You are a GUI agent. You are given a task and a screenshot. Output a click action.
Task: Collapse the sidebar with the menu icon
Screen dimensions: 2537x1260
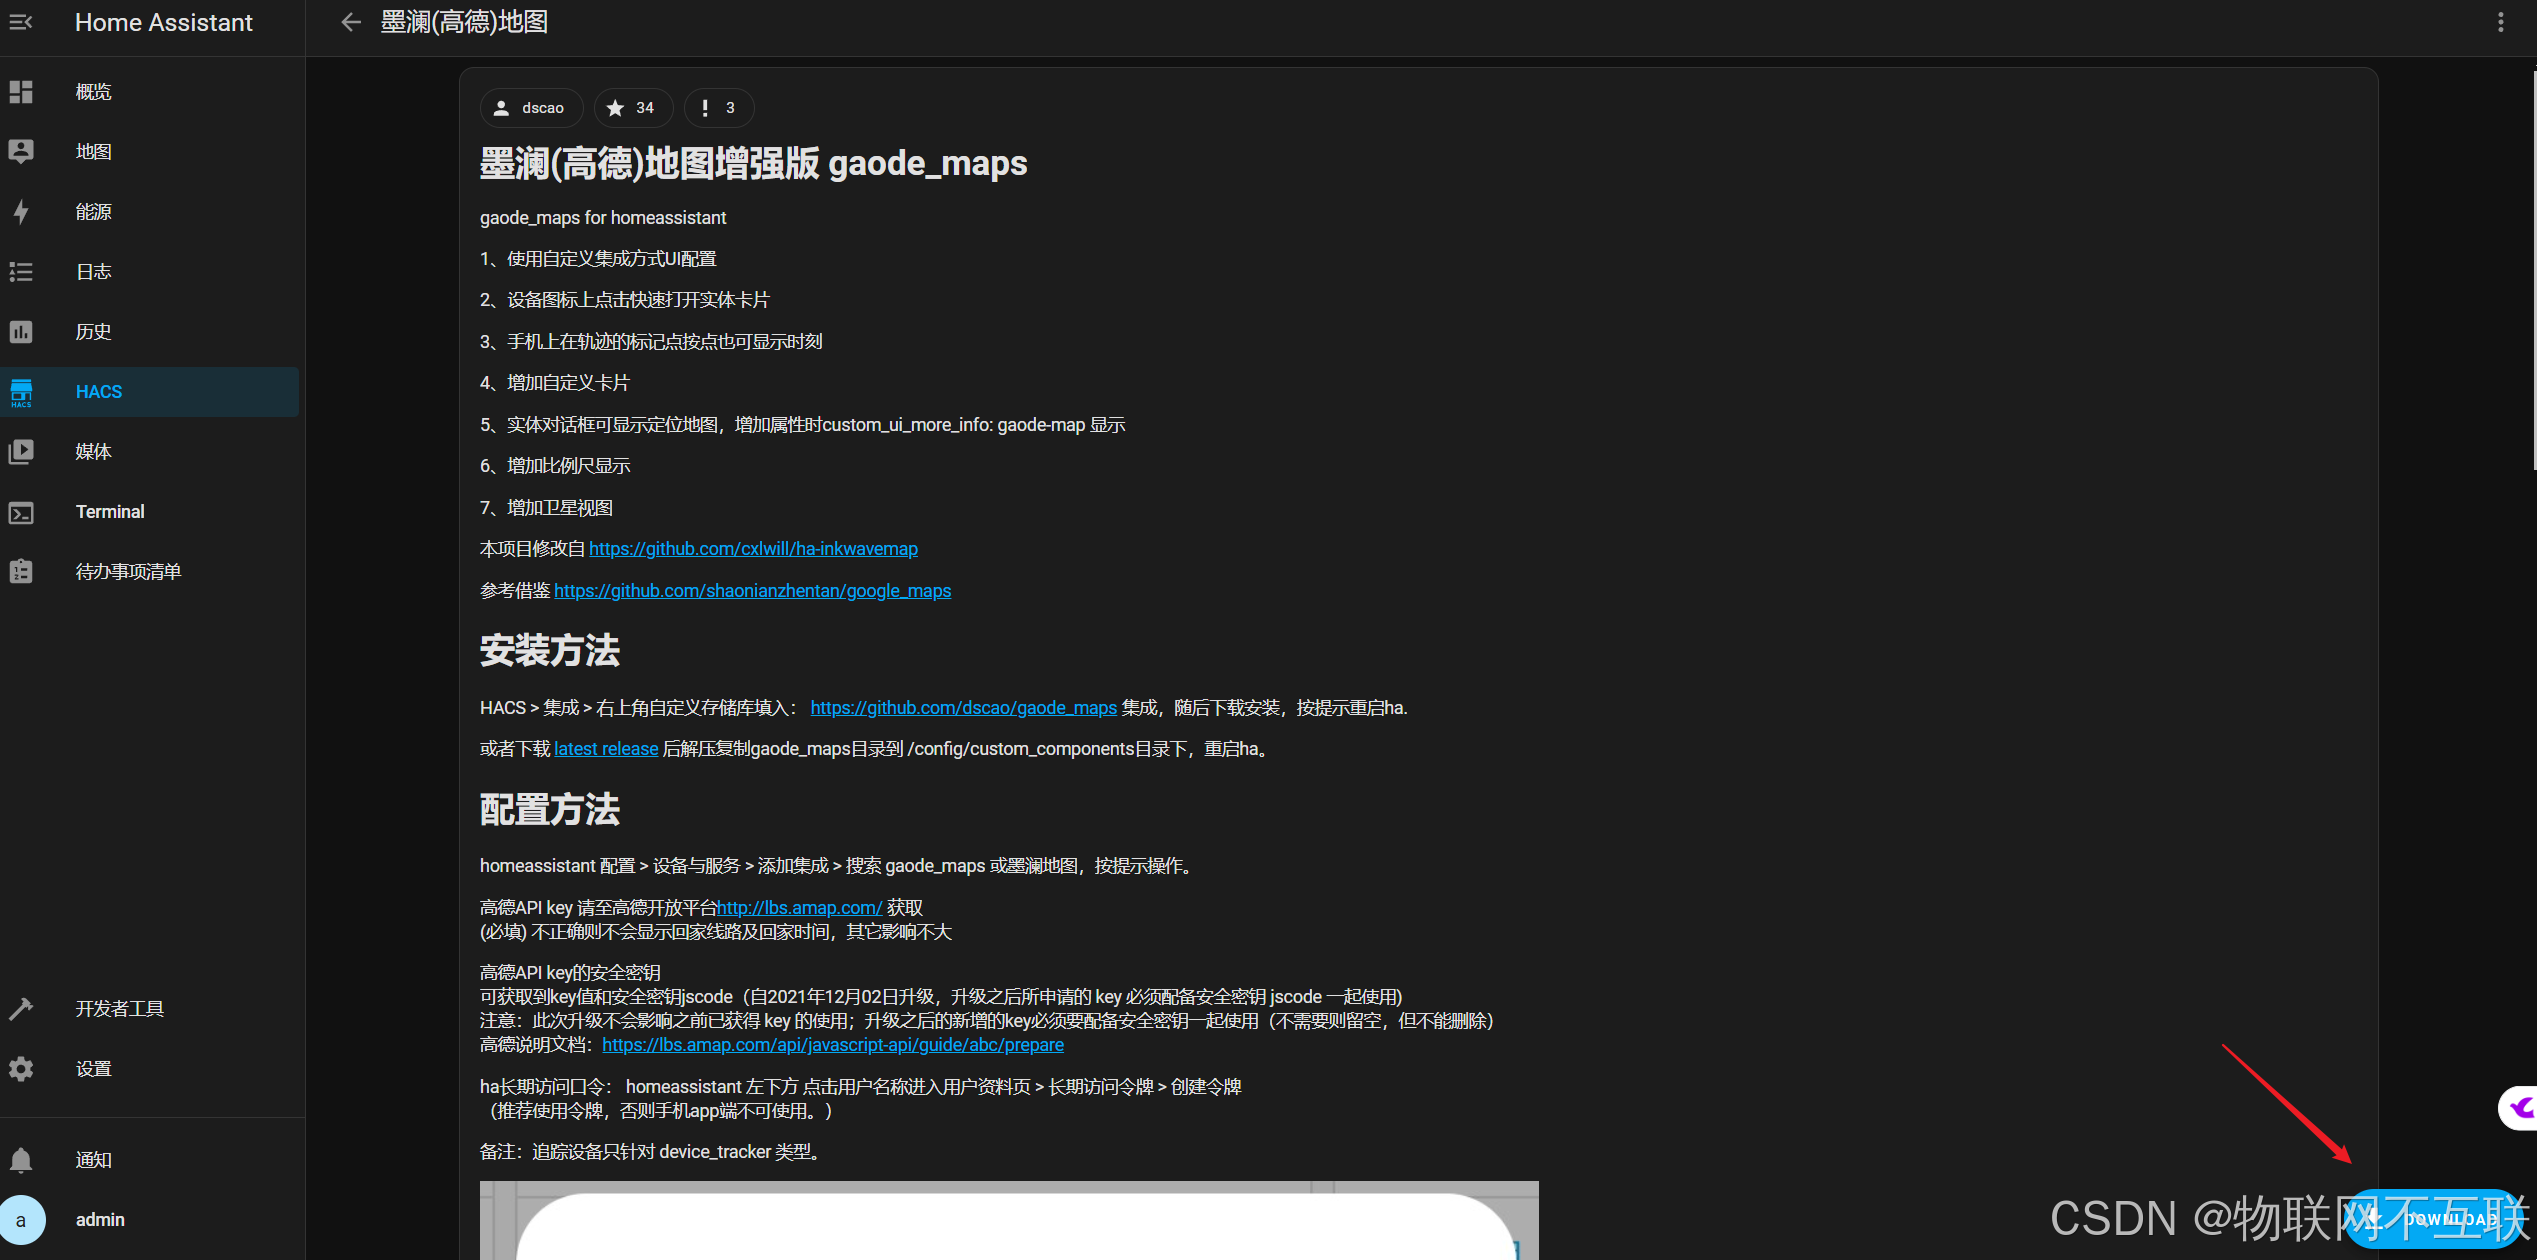click(x=21, y=22)
